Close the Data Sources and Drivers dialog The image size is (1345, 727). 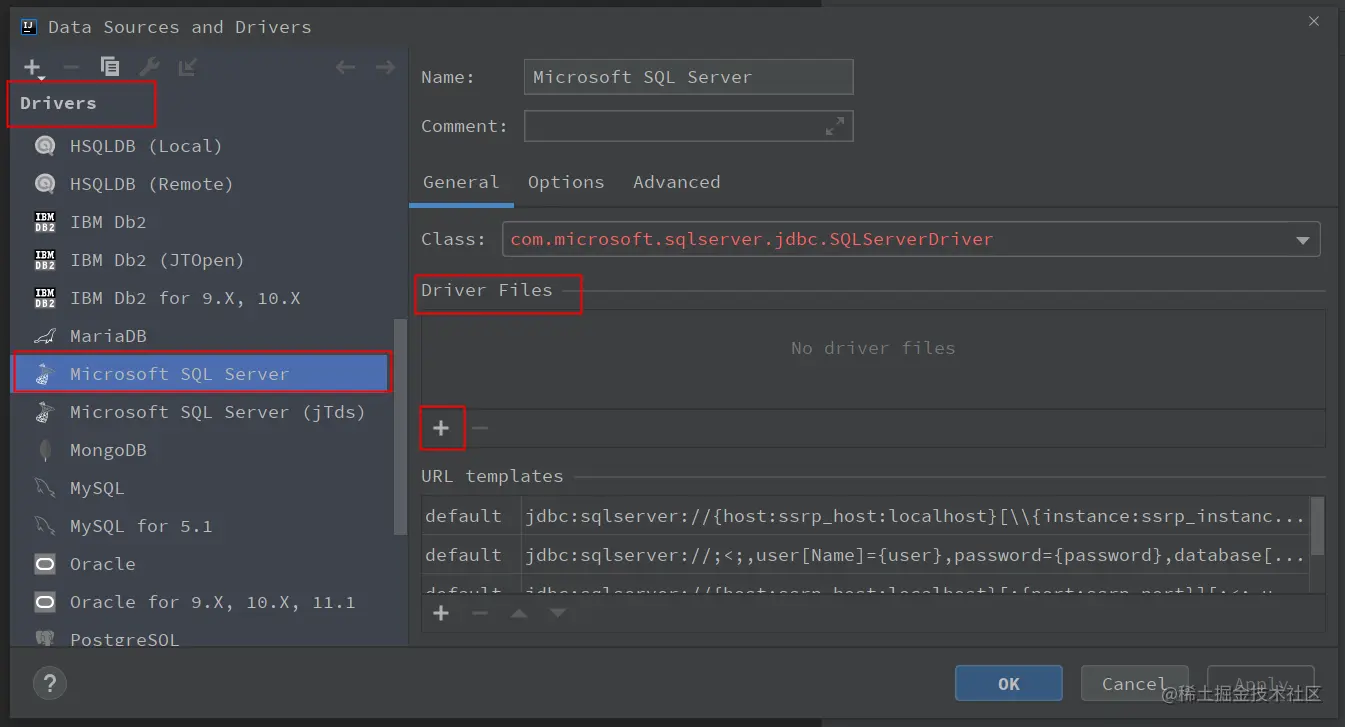pyautogui.click(x=1314, y=21)
